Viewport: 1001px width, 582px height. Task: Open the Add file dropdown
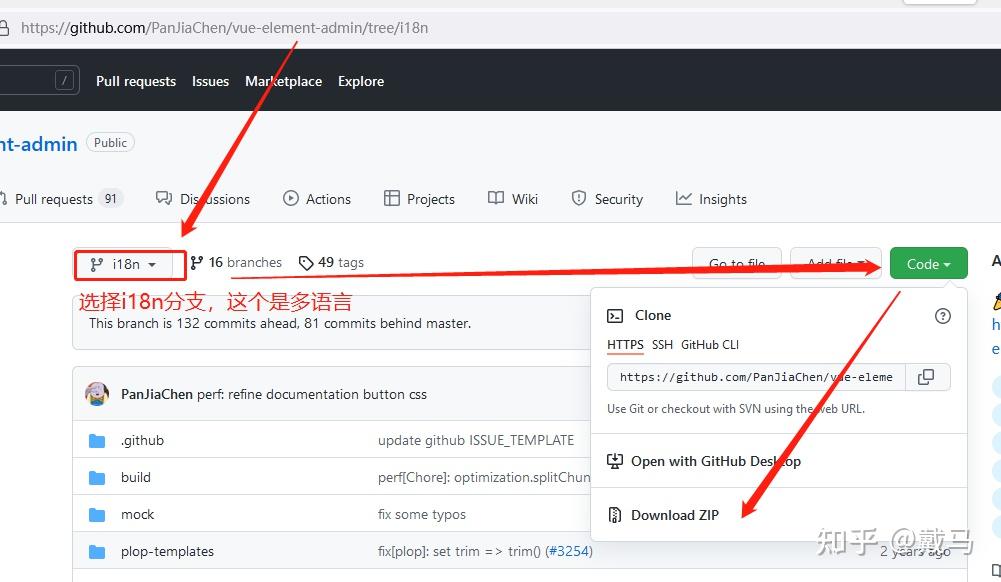pyautogui.click(x=836, y=263)
